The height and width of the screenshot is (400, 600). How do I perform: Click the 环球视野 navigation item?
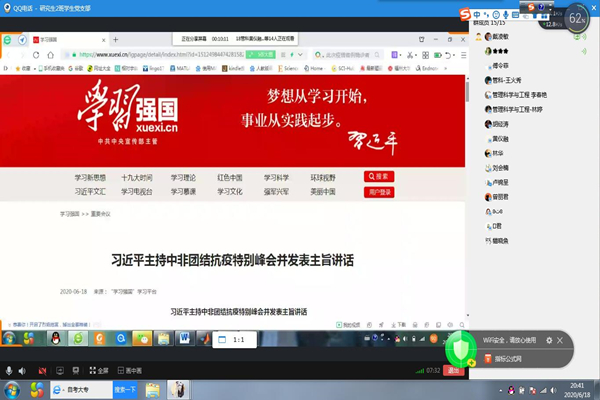pos(323,178)
